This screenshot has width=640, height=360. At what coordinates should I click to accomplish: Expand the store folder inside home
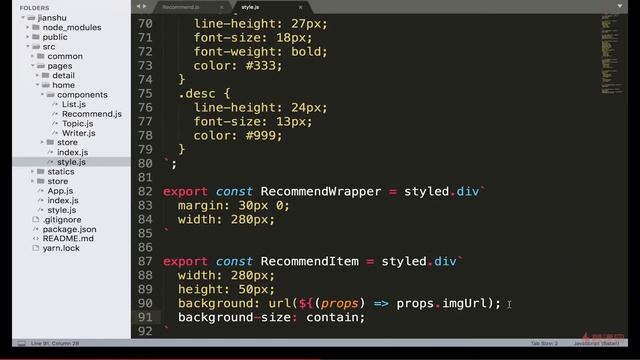coord(42,142)
